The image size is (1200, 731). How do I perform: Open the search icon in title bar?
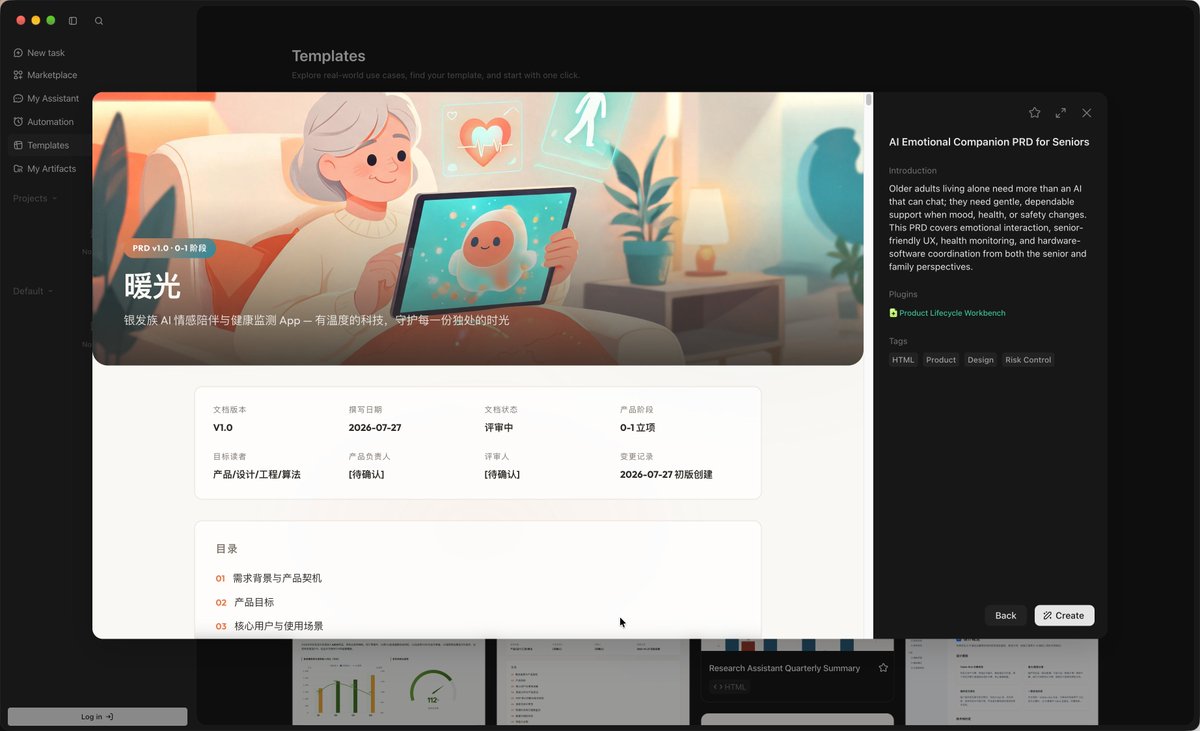point(99,20)
